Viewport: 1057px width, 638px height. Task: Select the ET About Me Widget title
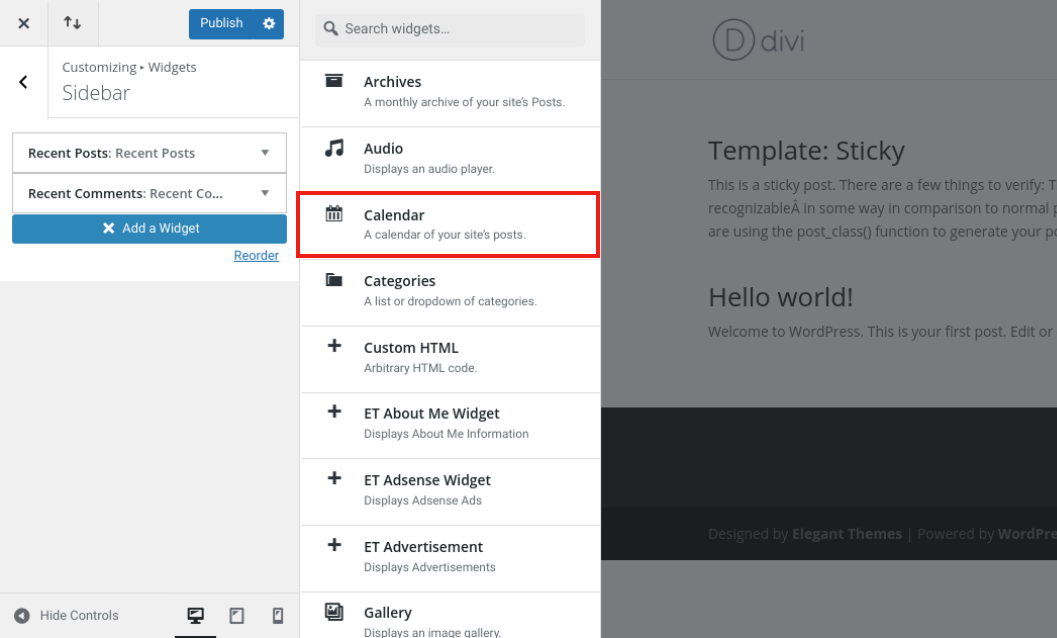click(x=431, y=413)
